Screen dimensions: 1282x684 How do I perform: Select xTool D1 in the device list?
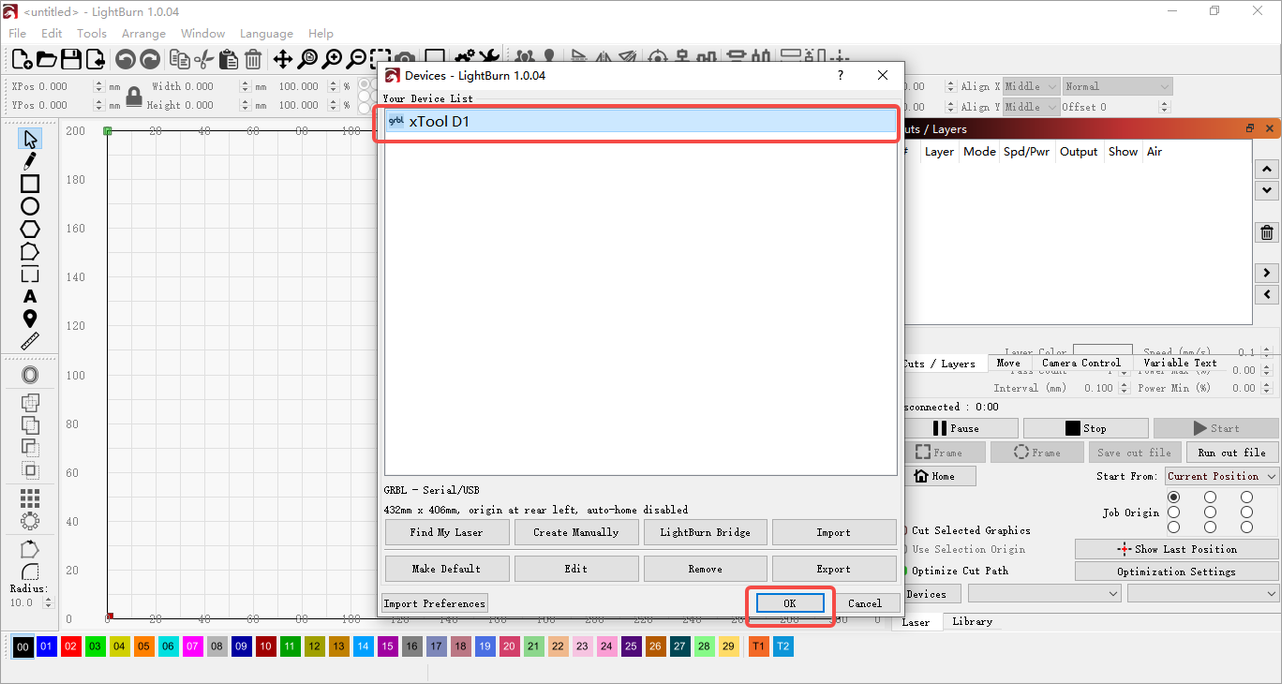(x=640, y=121)
